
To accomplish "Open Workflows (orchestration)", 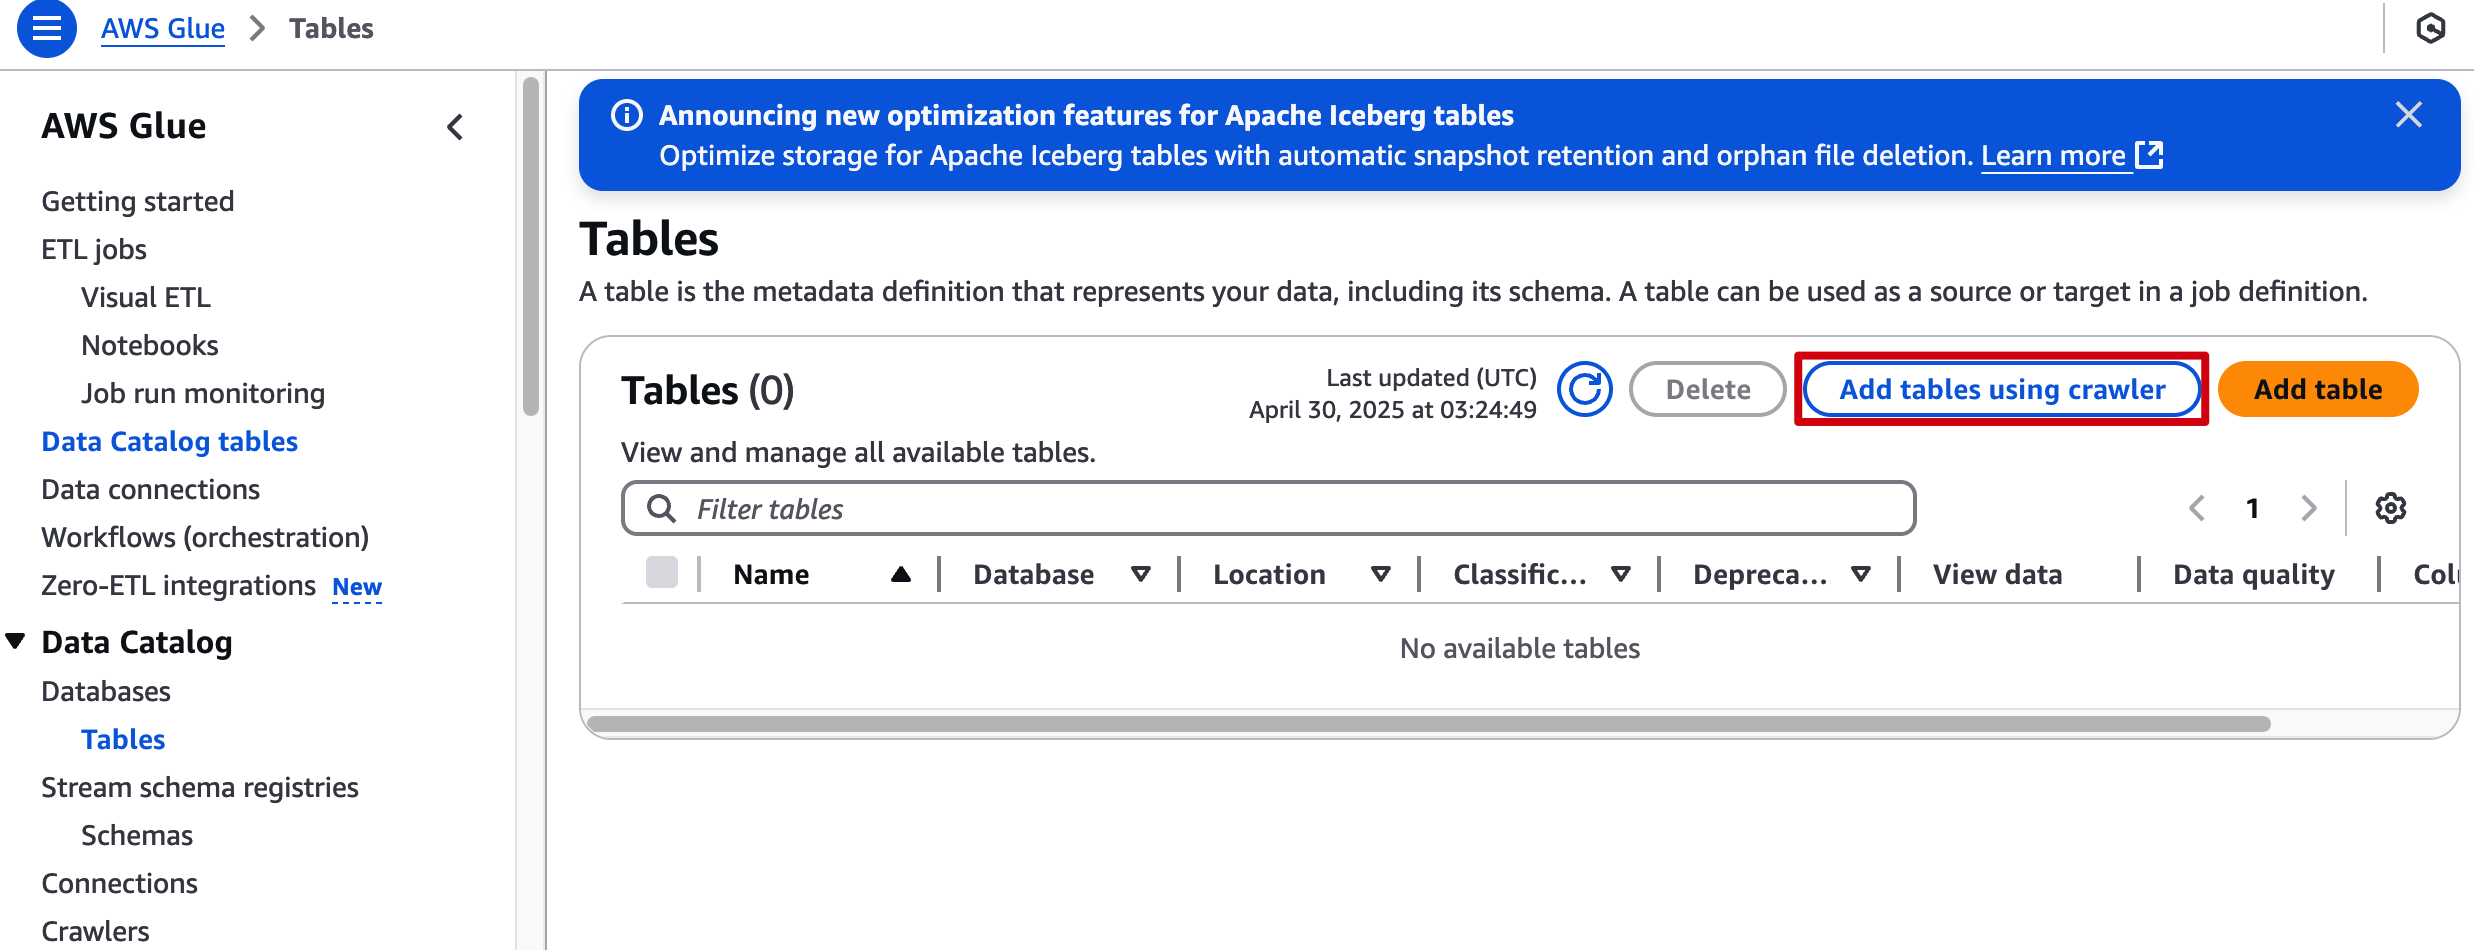I will pyautogui.click(x=205, y=537).
